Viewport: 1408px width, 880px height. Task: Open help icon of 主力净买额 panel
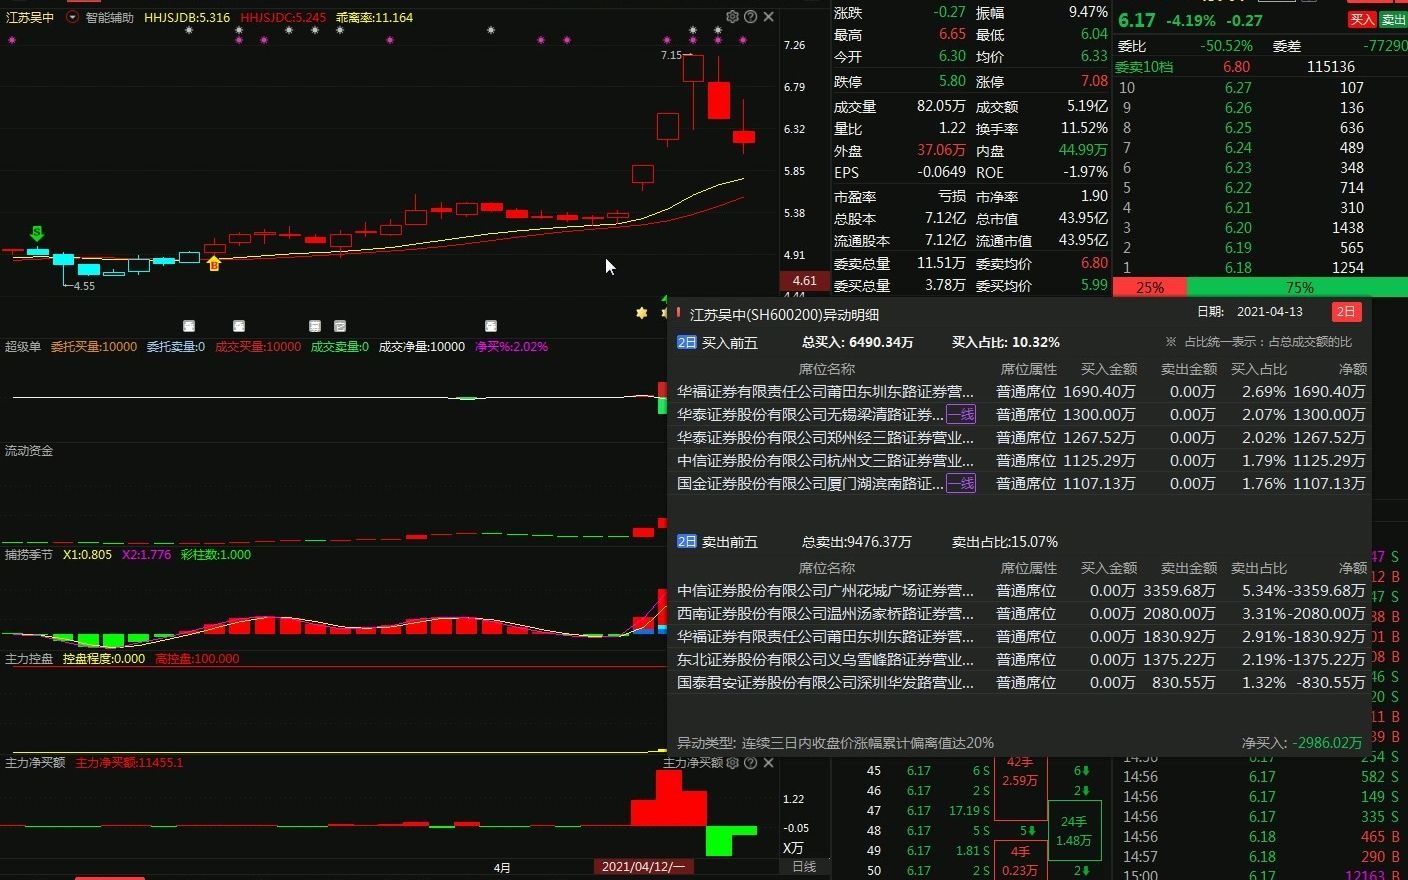[750, 763]
